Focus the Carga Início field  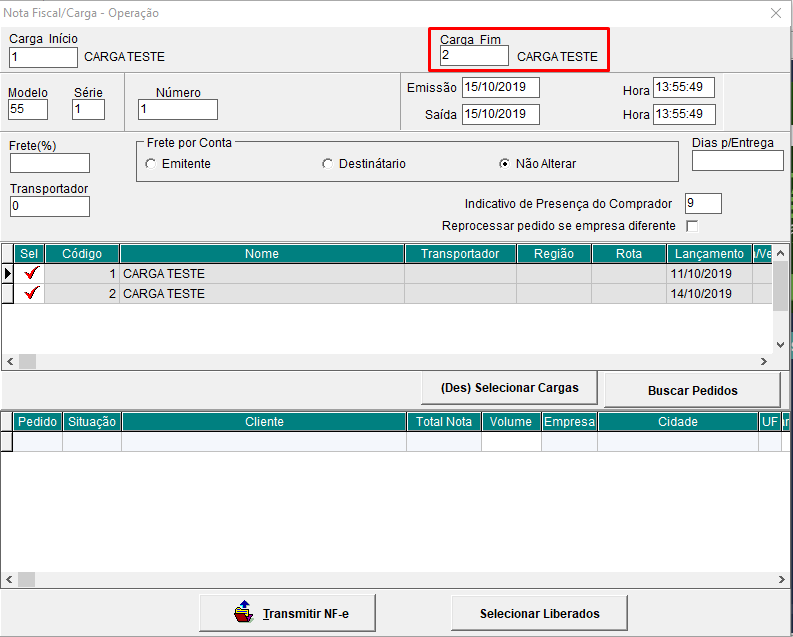tap(42, 57)
